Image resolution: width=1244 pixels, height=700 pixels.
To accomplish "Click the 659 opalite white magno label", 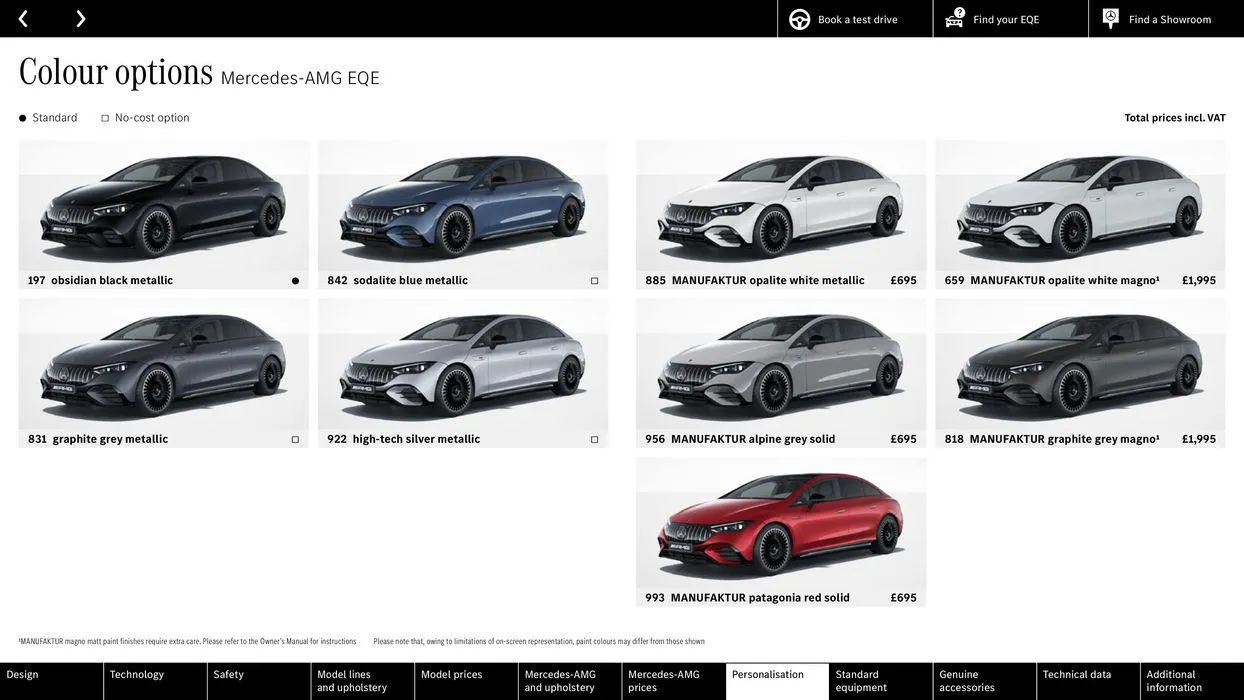I will 1052,281.
